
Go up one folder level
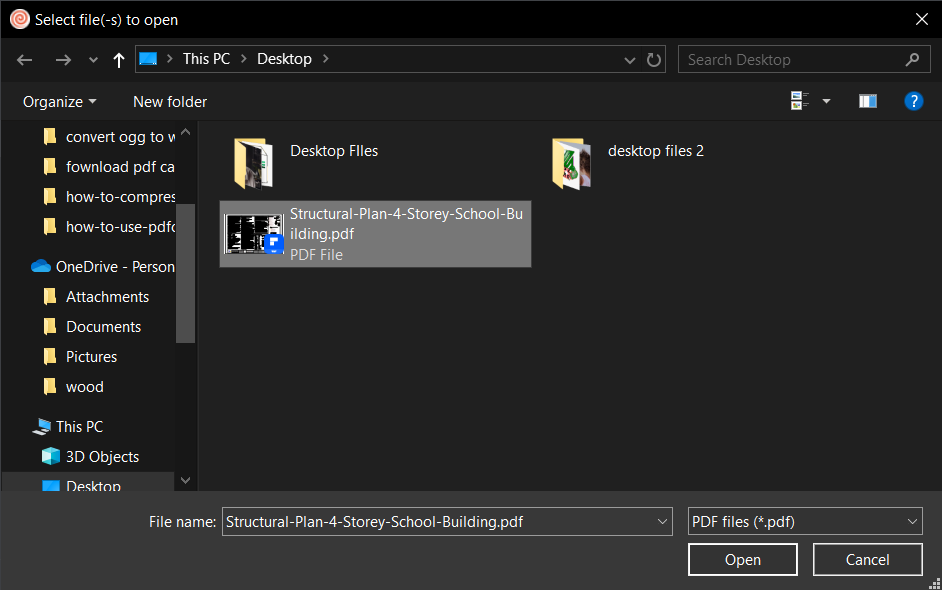click(x=117, y=59)
